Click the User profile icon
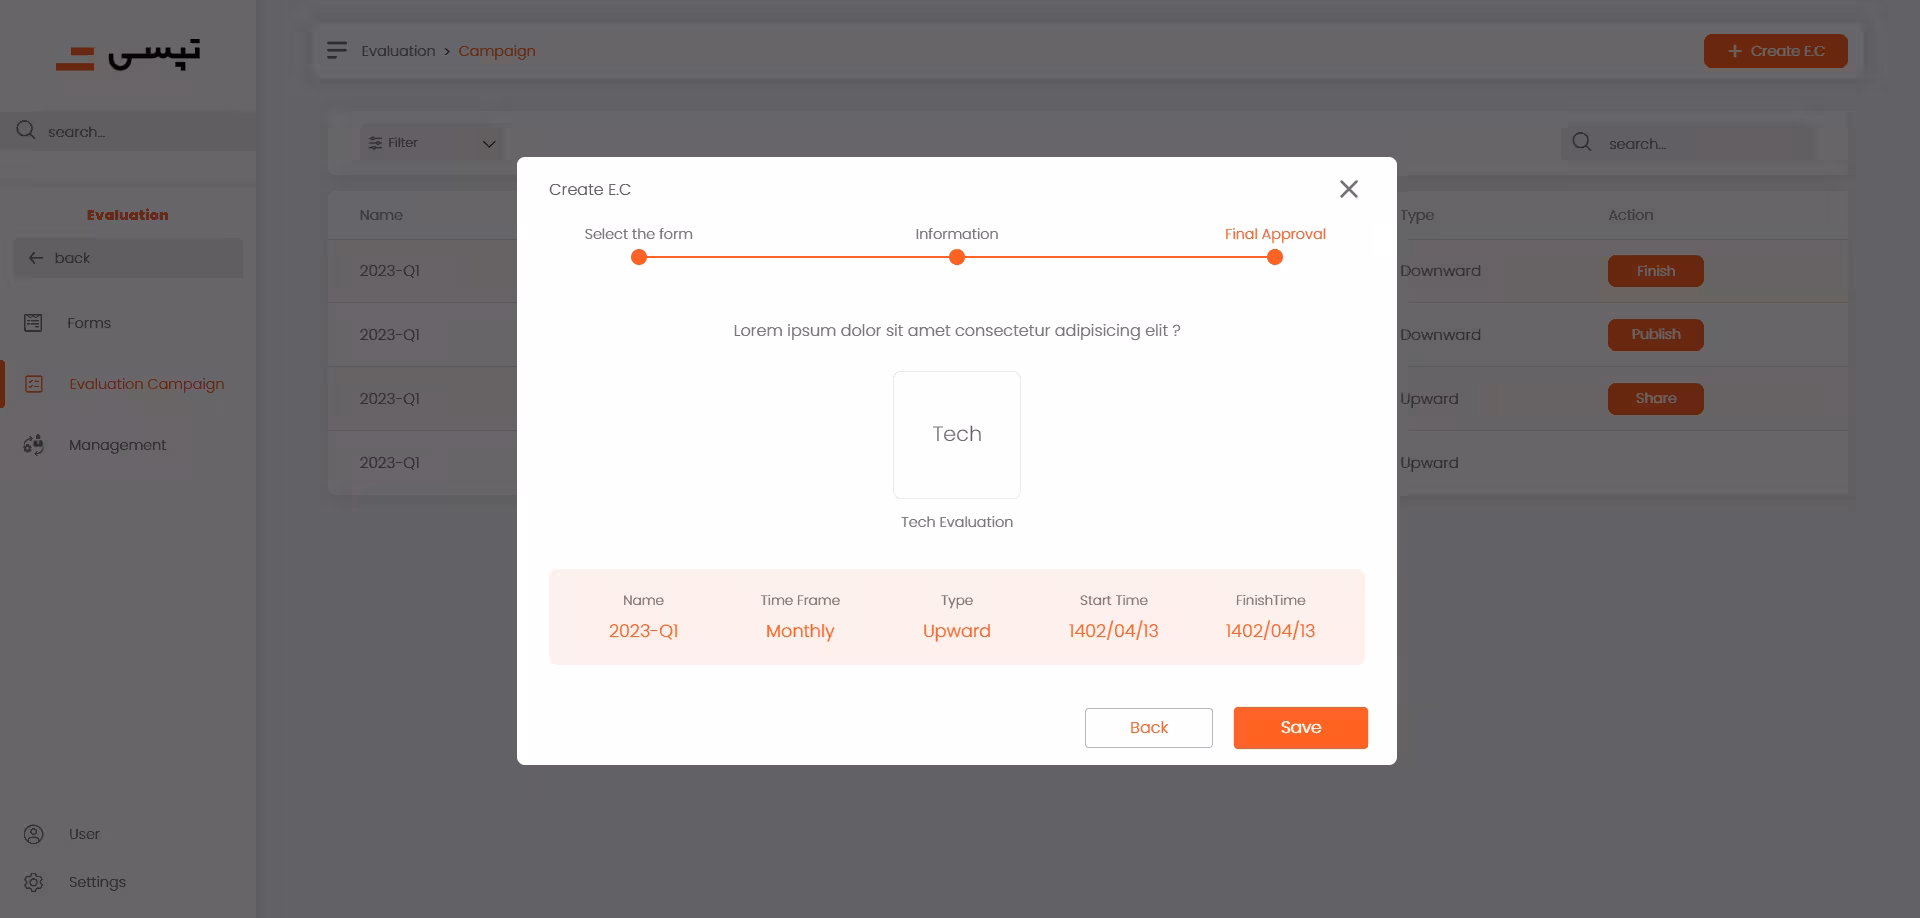1920x918 pixels. coord(34,834)
